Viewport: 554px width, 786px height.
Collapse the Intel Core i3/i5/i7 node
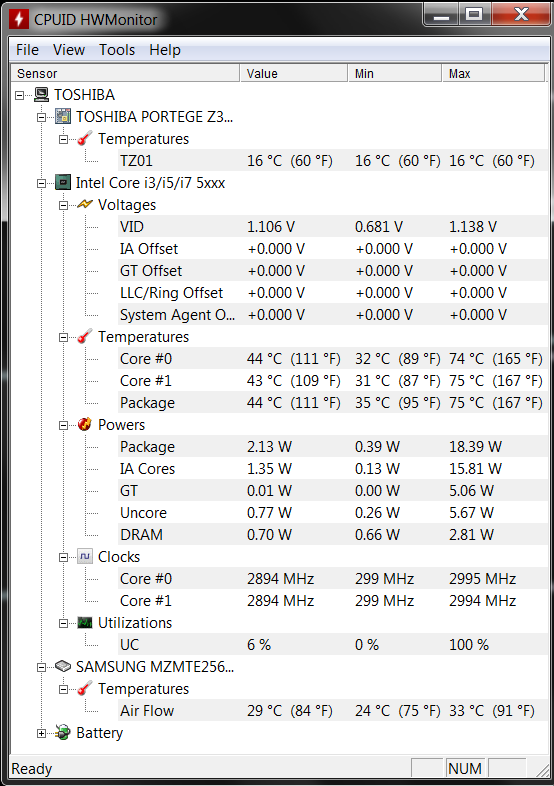41,183
